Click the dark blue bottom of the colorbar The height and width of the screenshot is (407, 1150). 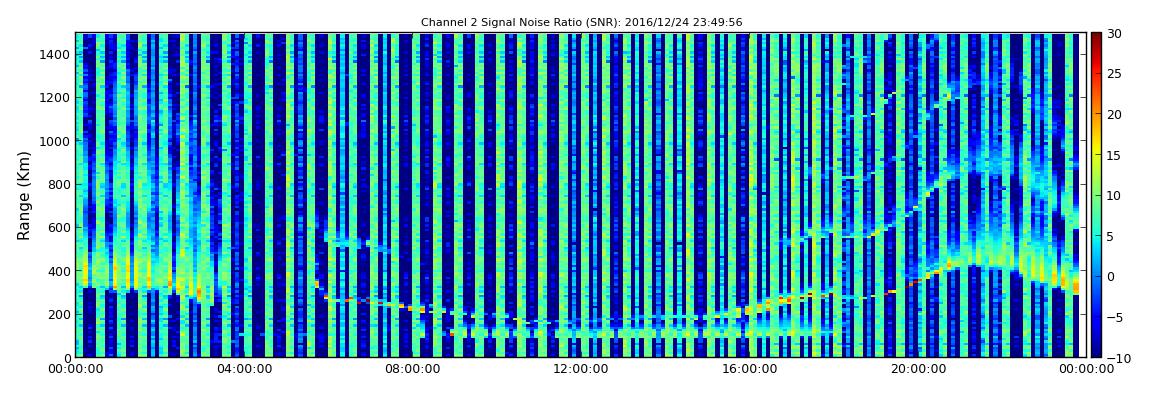point(1096,351)
